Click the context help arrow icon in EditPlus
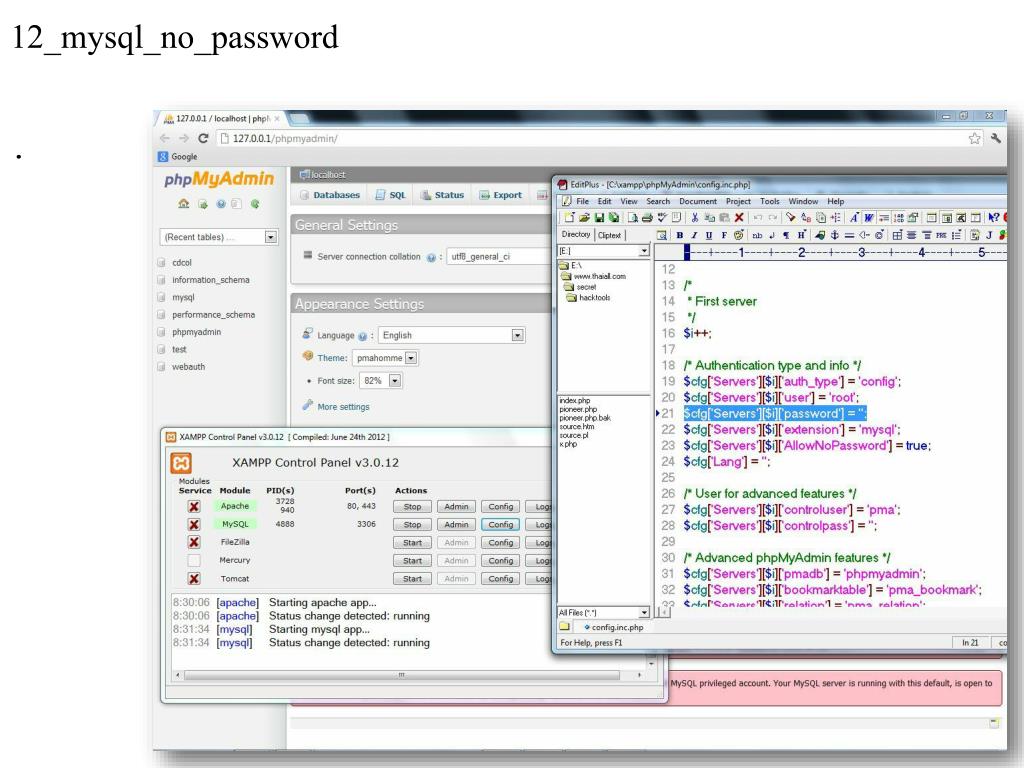Screen dimensions: 1024x768 pyautogui.click(x=993, y=217)
